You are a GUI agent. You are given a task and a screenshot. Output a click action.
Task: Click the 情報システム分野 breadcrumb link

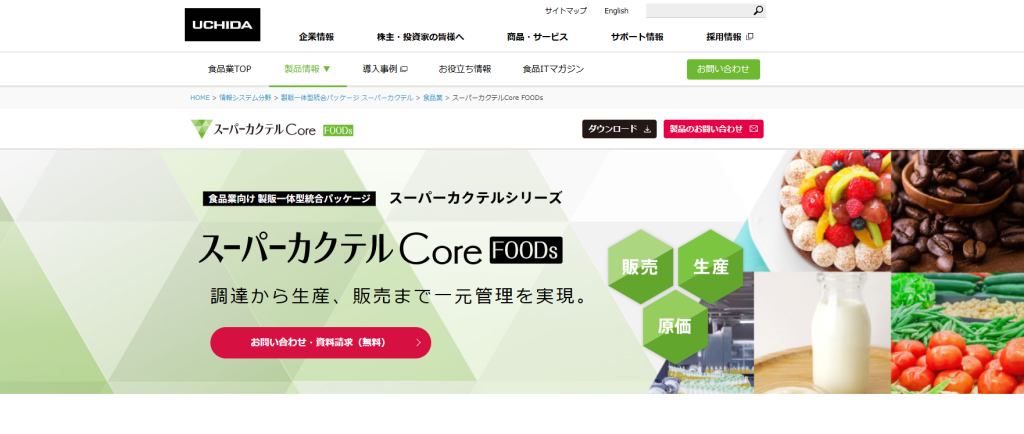click(x=245, y=98)
